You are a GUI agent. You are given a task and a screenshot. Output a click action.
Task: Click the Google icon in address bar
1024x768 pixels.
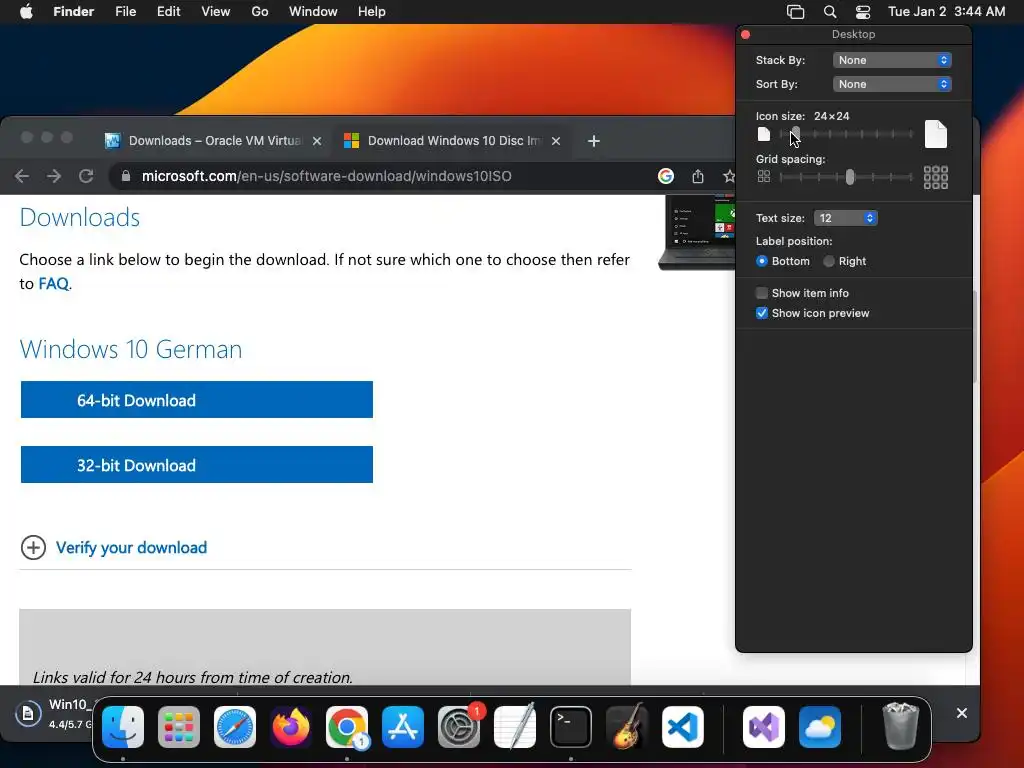[665, 176]
